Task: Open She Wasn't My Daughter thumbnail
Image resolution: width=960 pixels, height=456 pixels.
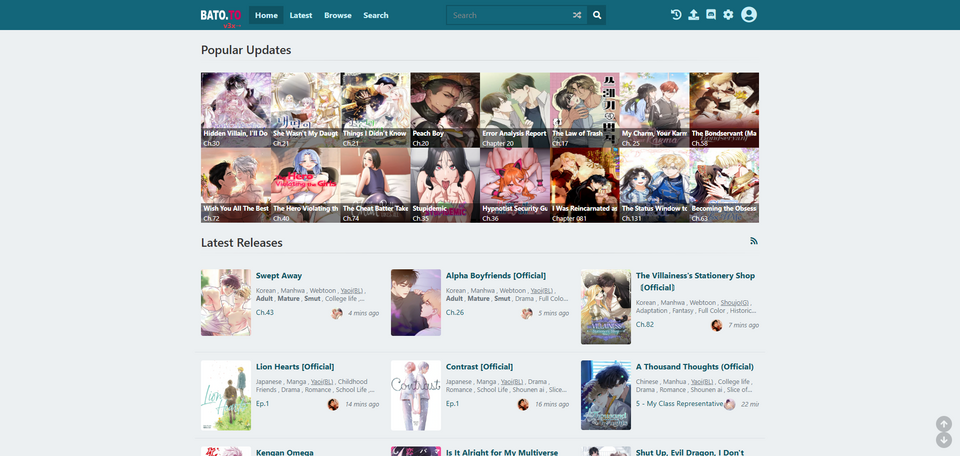Action: (306, 110)
